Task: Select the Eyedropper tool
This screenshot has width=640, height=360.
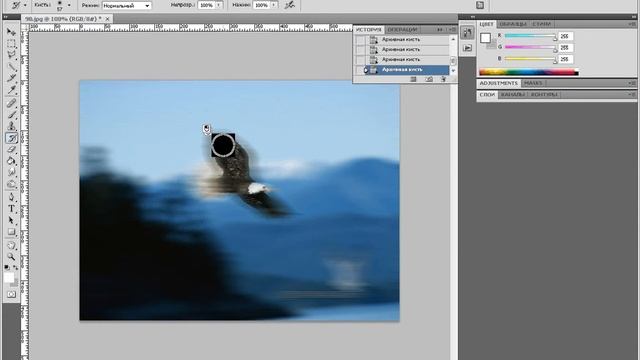Action: tap(11, 90)
